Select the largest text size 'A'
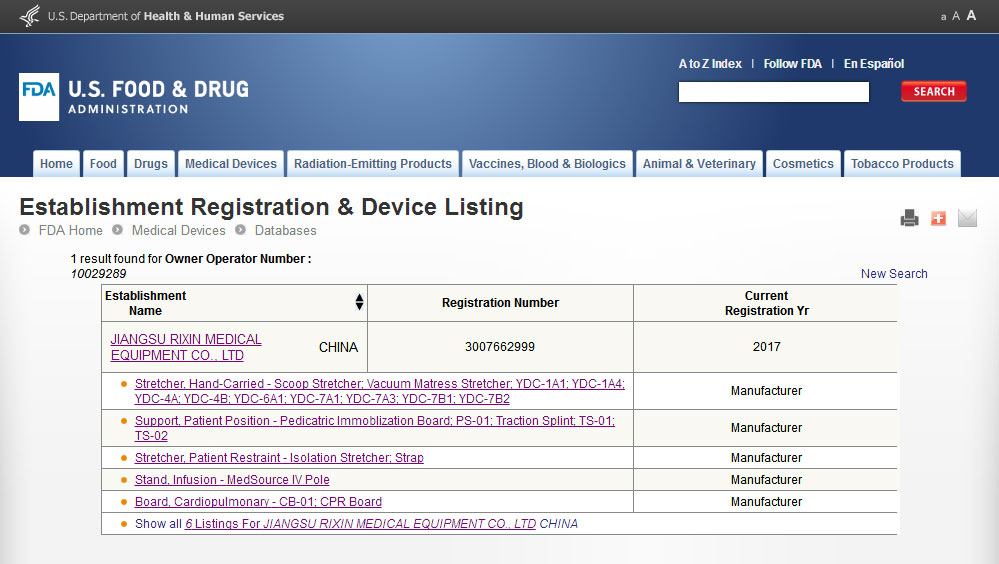This screenshot has width=999, height=564. 971,15
